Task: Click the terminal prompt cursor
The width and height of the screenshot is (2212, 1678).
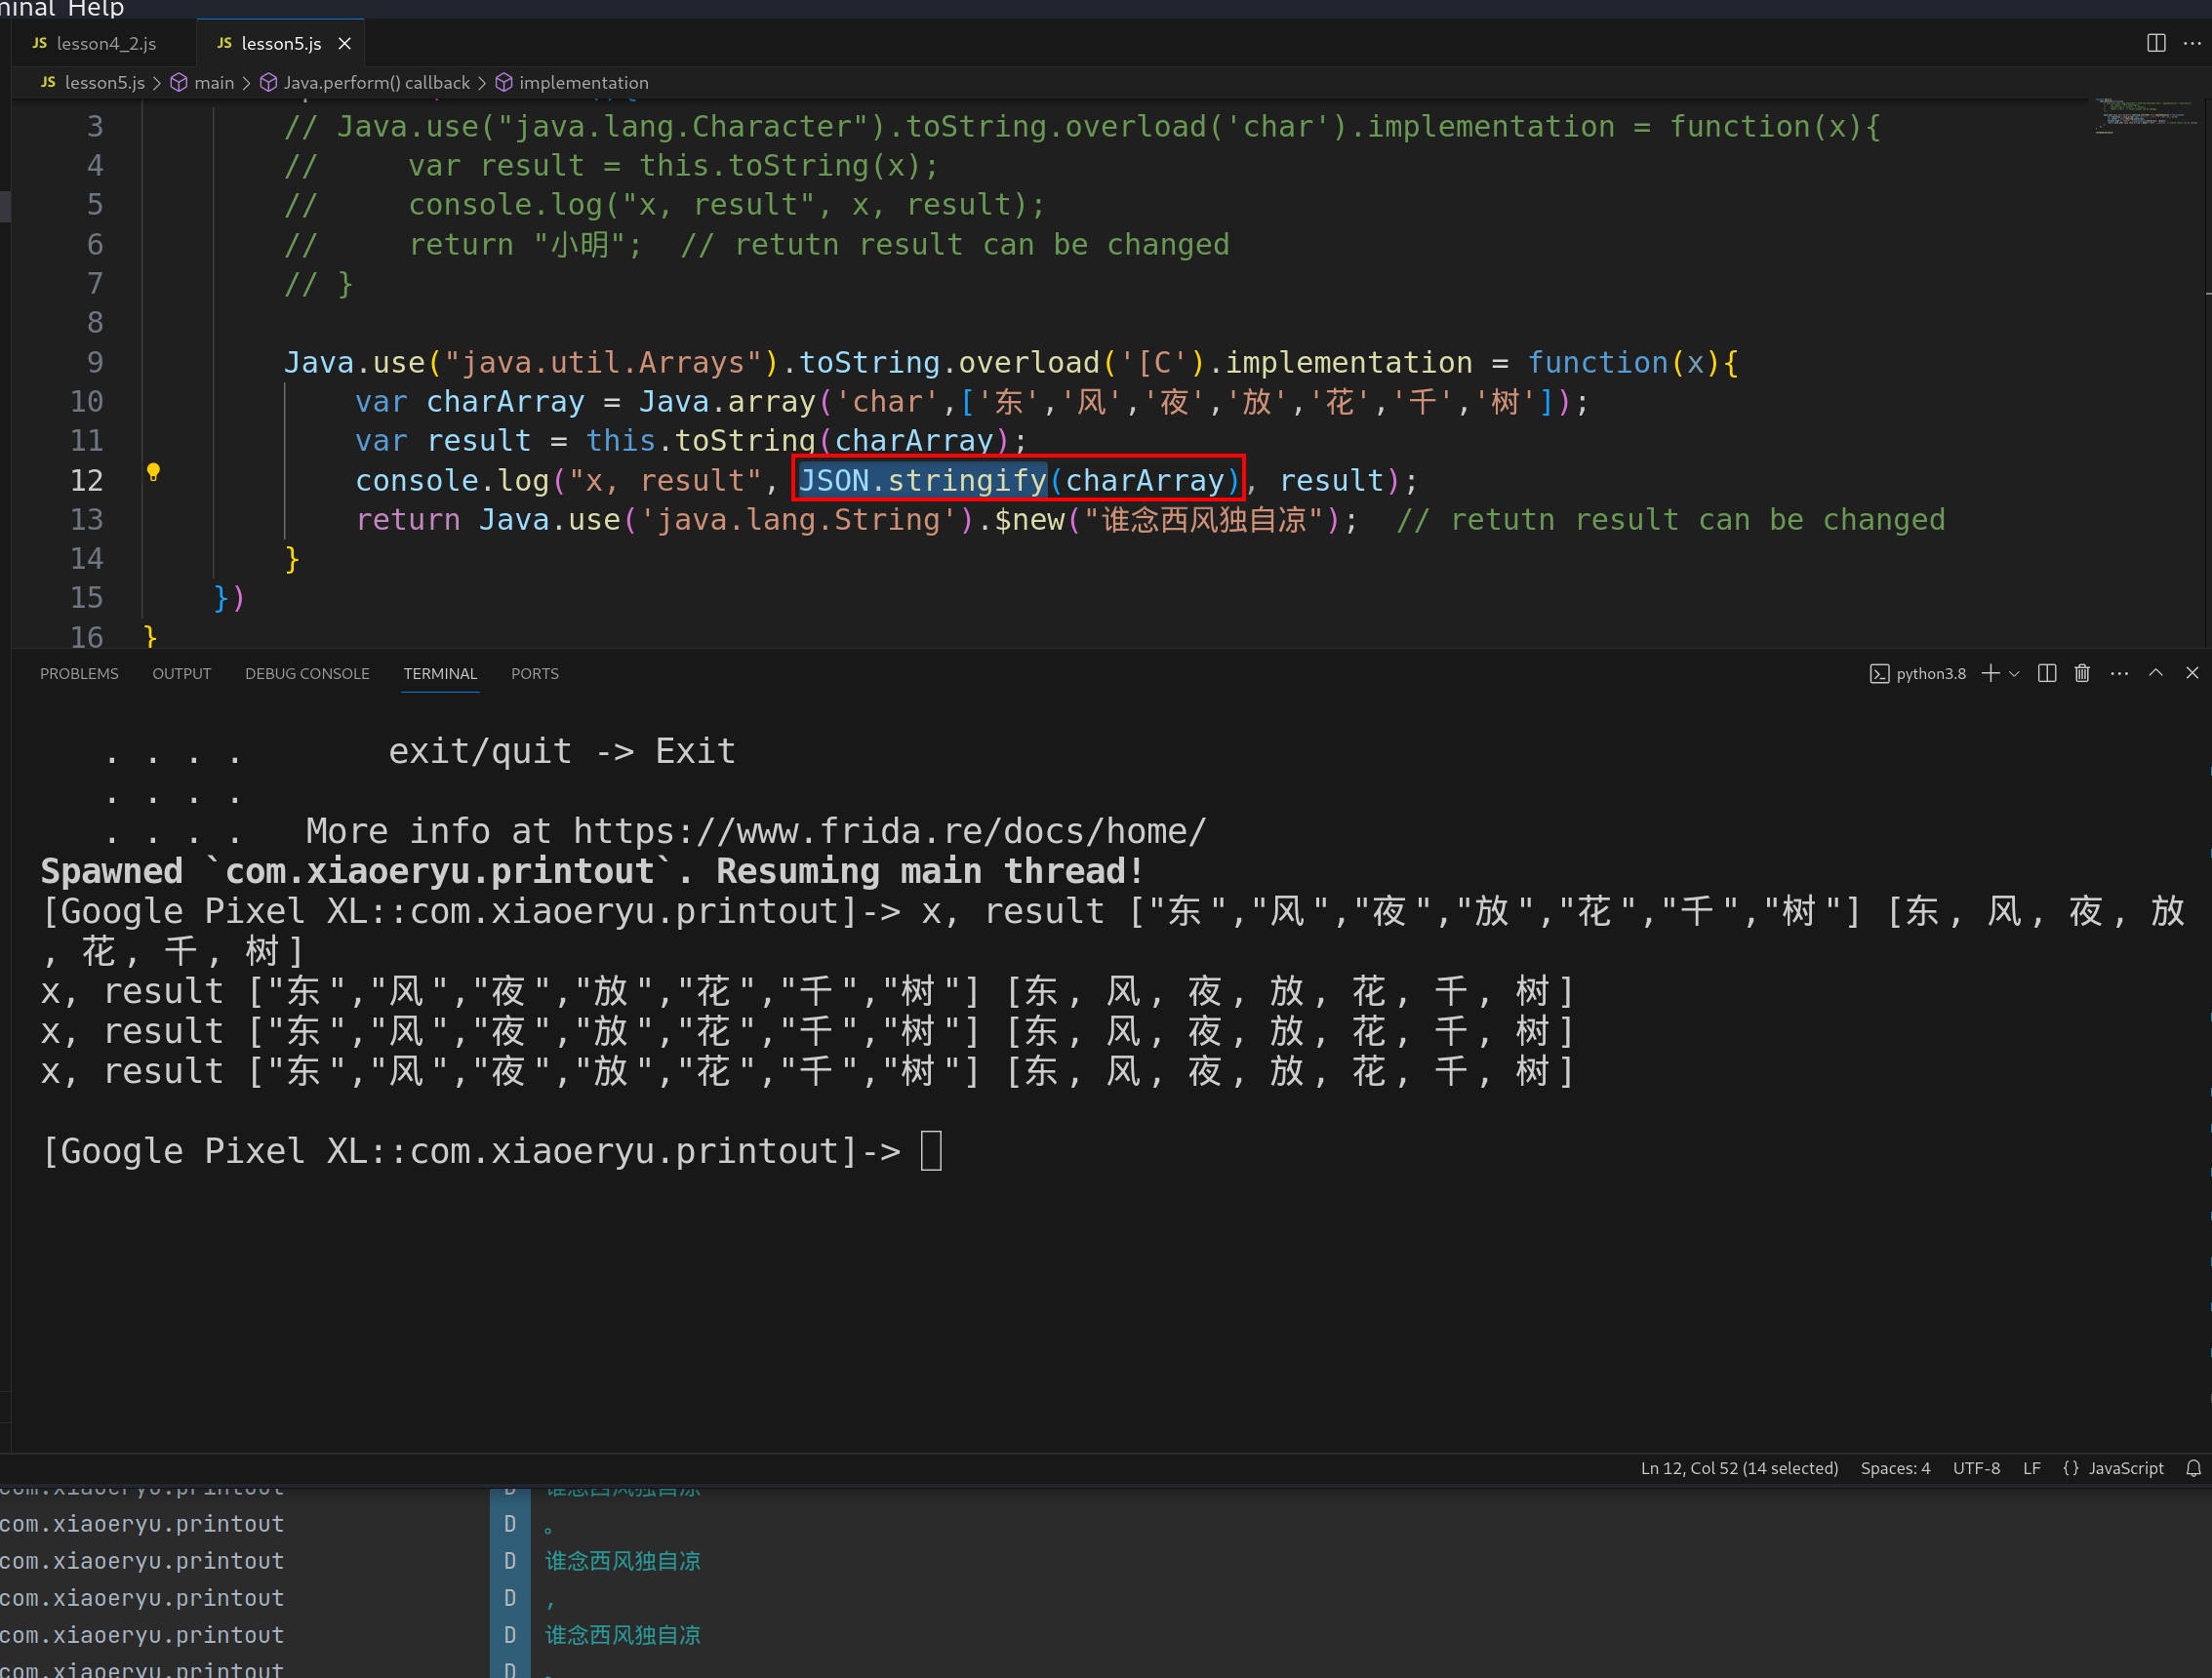Action: [x=931, y=1150]
